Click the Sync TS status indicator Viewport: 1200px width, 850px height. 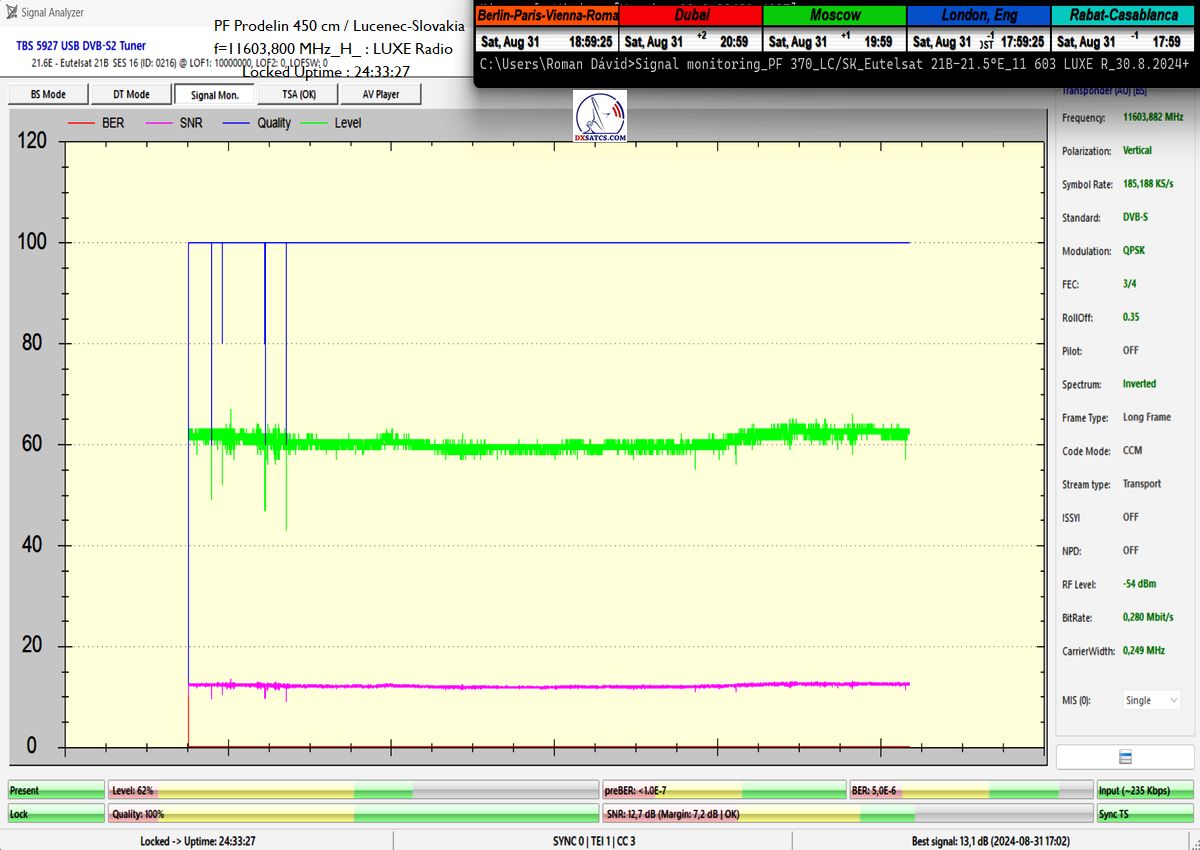[x=1144, y=814]
